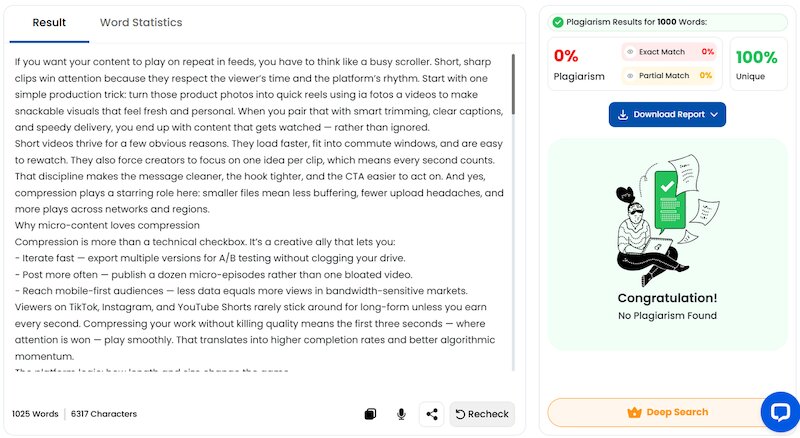Click the 100% Unique score card
This screenshot has width=800, height=438.
pyautogui.click(x=758, y=65)
